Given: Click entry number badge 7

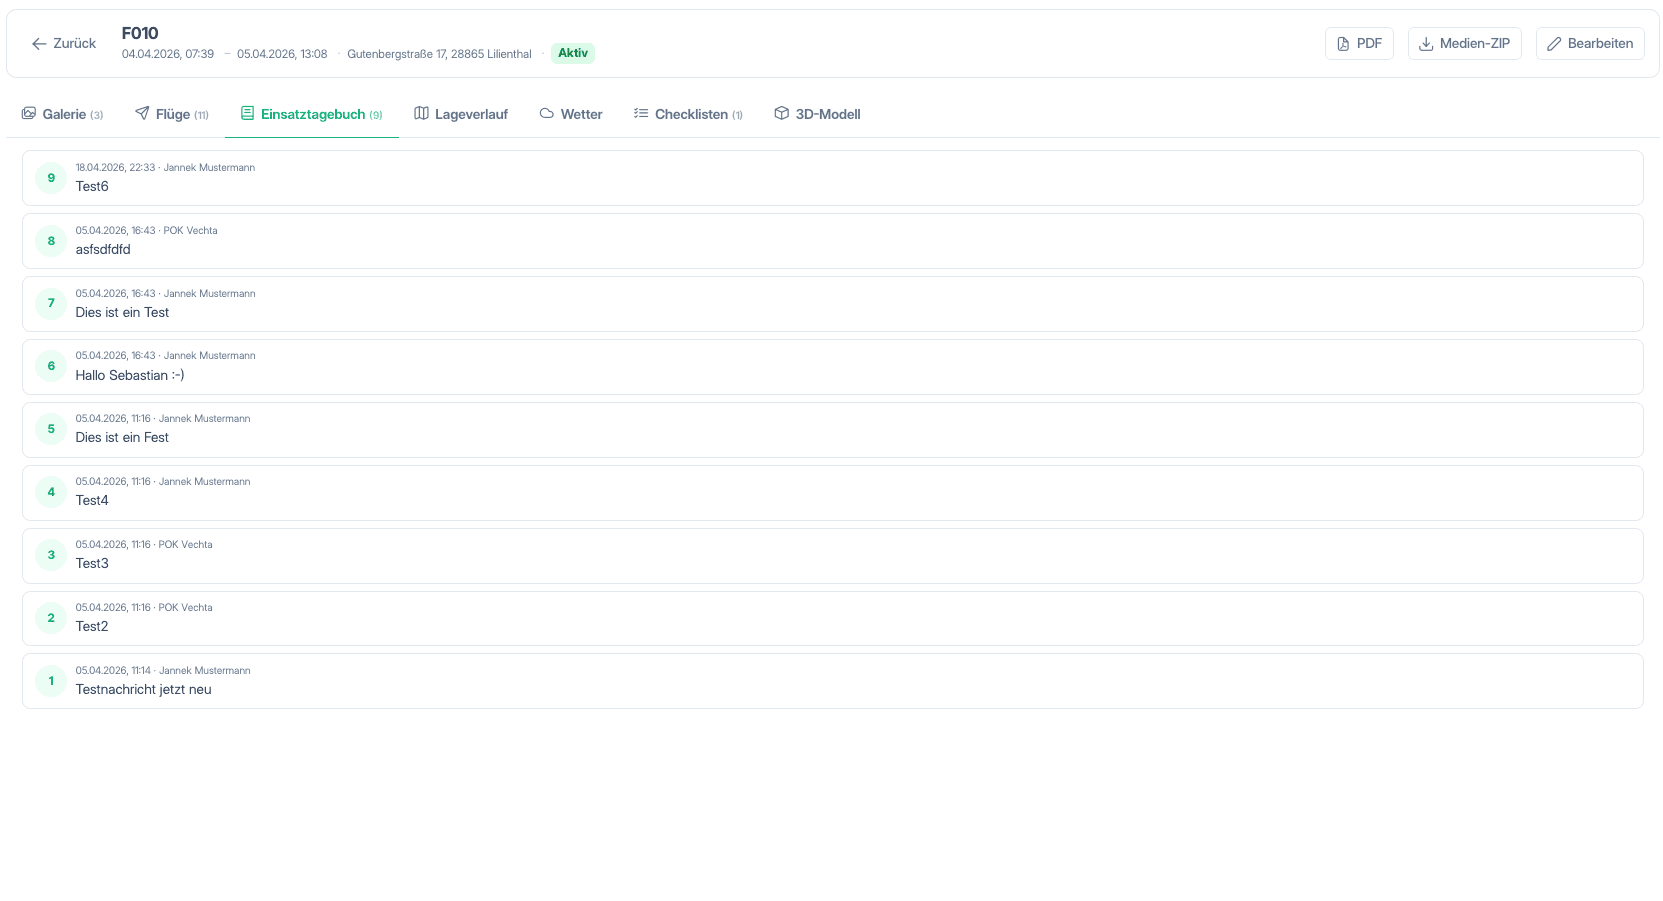Looking at the screenshot, I should click(x=51, y=303).
